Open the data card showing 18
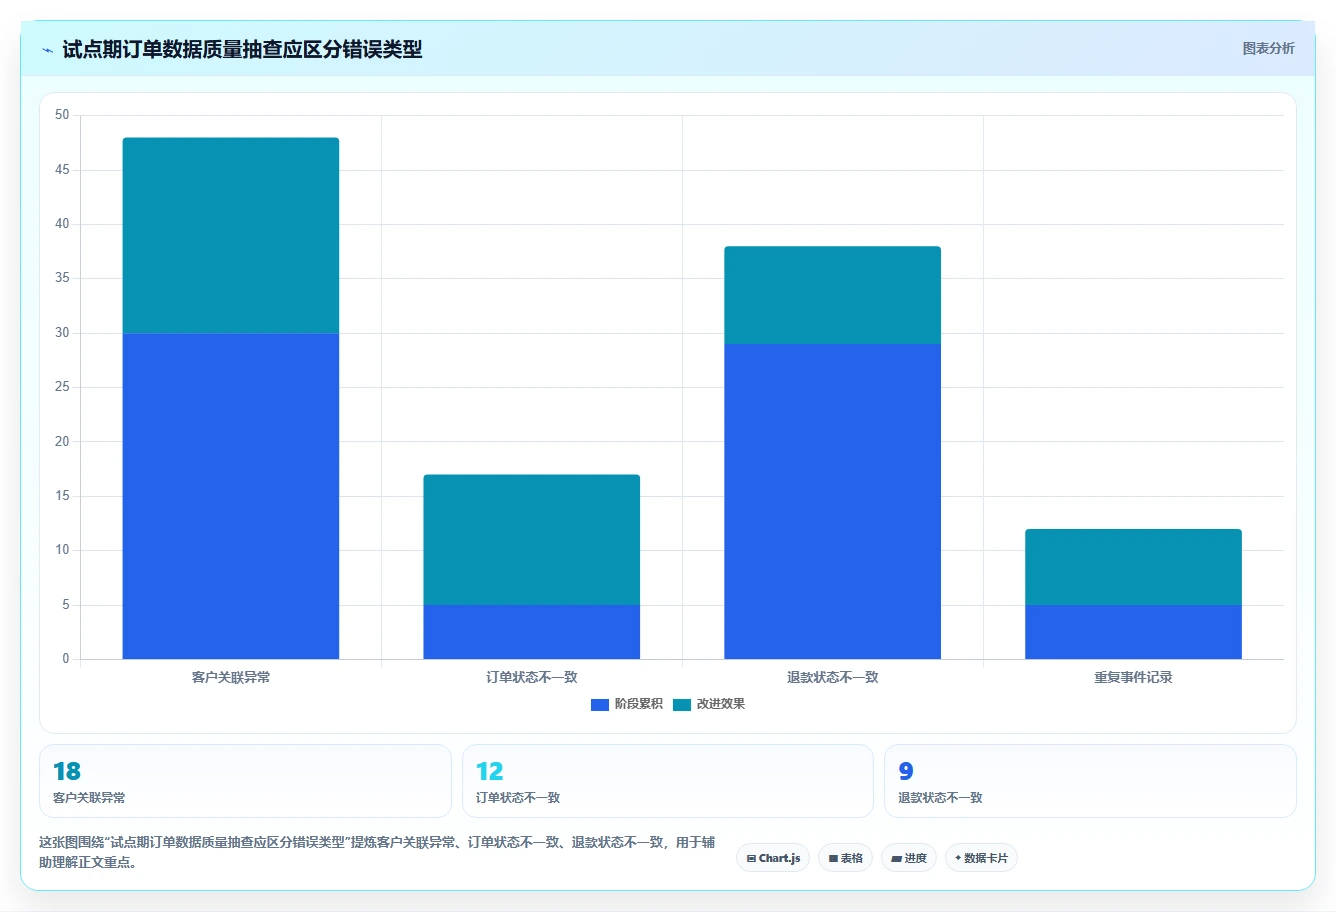The width and height of the screenshot is (1336, 912). [x=245, y=781]
